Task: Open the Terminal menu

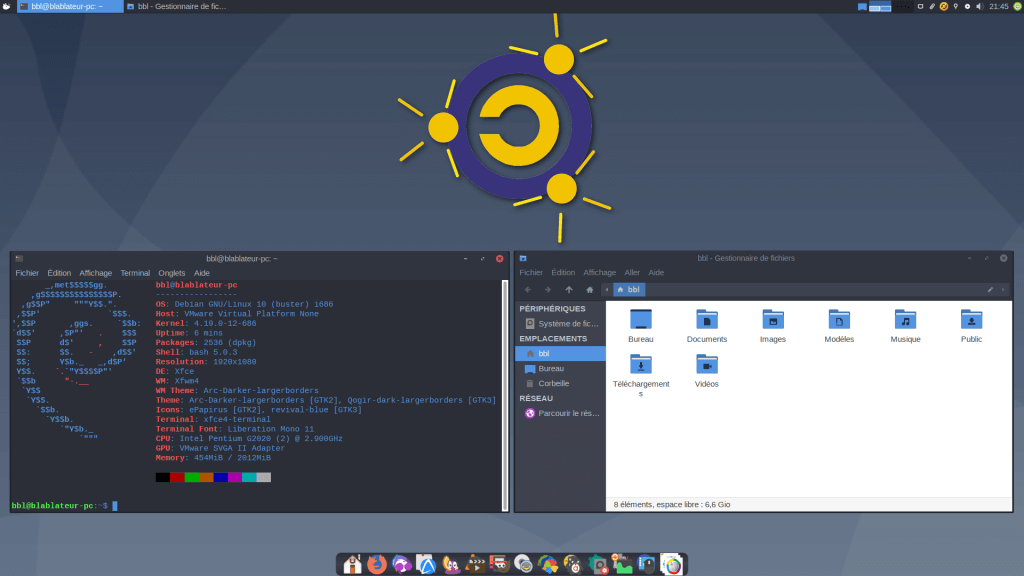Action: click(x=135, y=273)
